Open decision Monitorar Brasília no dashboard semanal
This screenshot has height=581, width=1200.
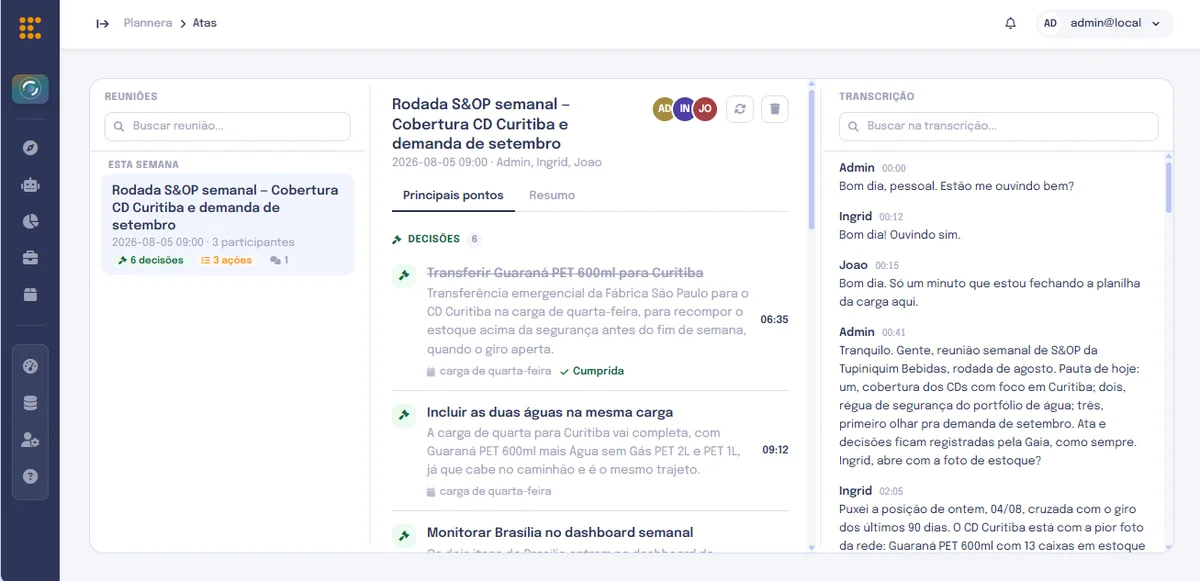click(560, 532)
